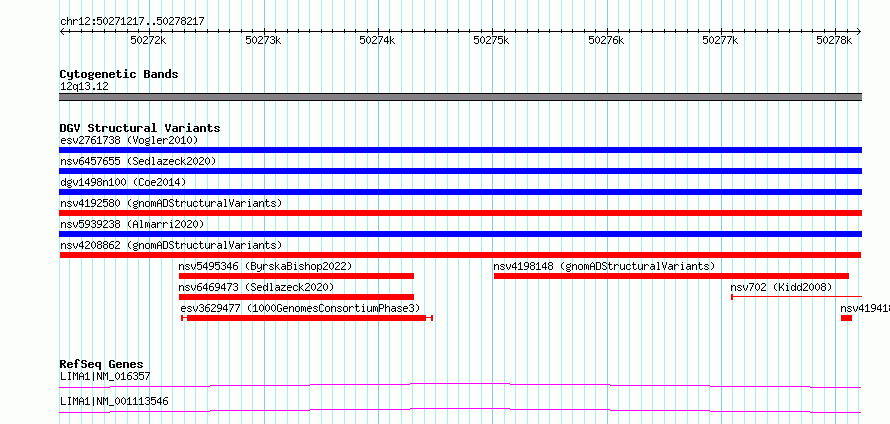Select the magenta line under LIMA1|NM_016357
The height and width of the screenshot is (424, 890).
coord(460,386)
